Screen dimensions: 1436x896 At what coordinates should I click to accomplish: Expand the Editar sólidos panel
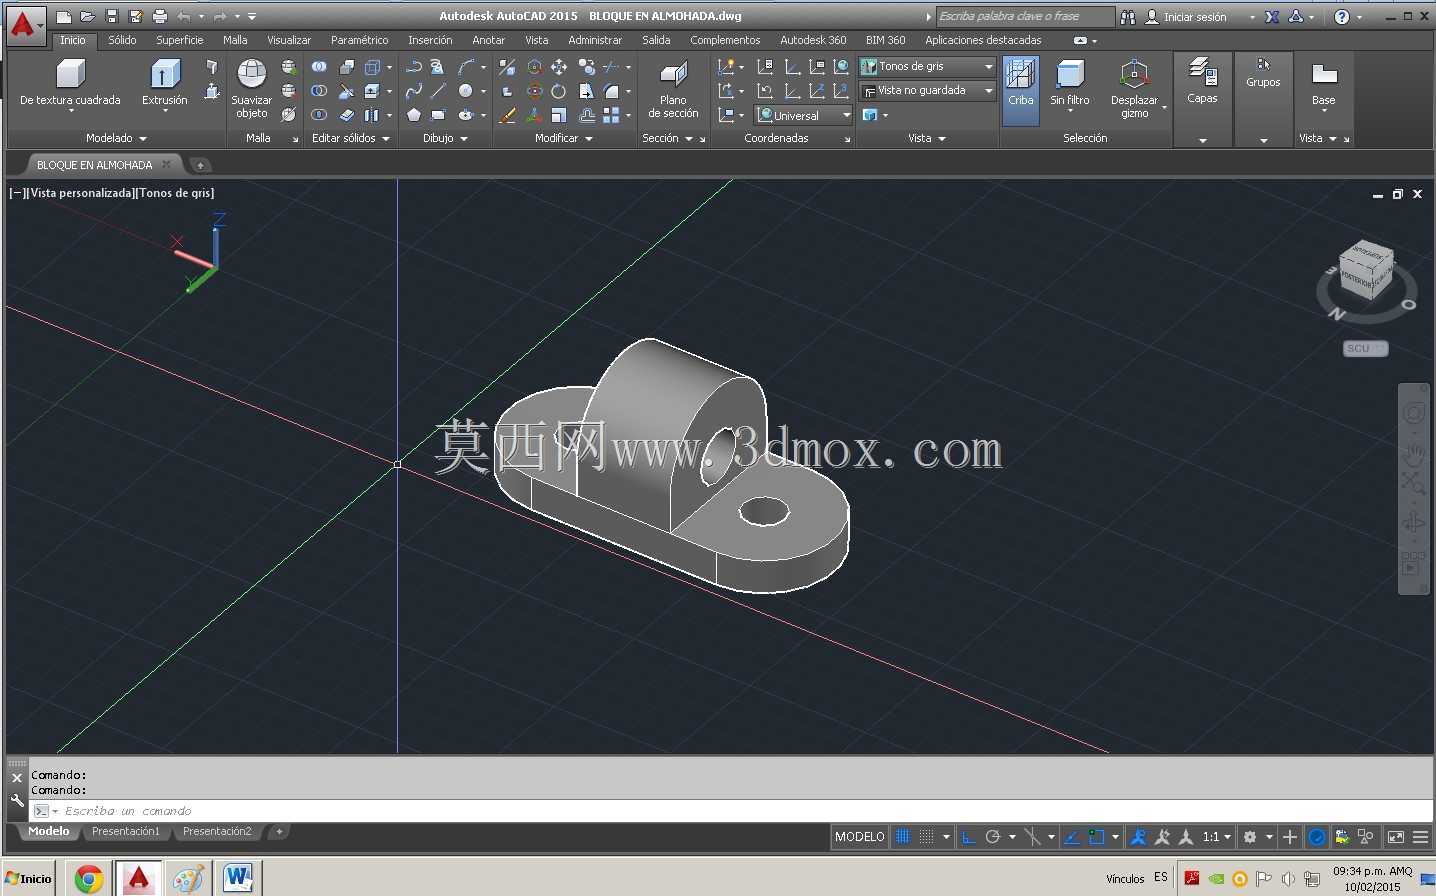(x=351, y=138)
